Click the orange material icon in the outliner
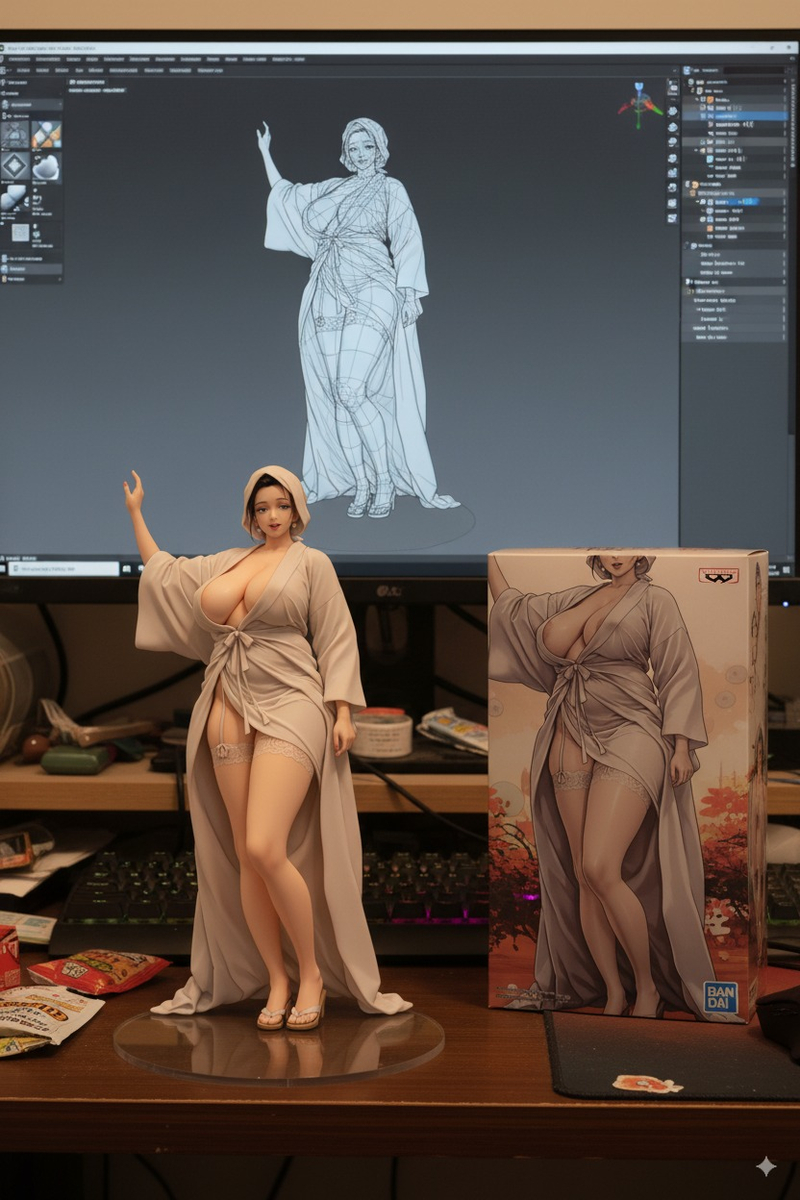 pos(710,99)
